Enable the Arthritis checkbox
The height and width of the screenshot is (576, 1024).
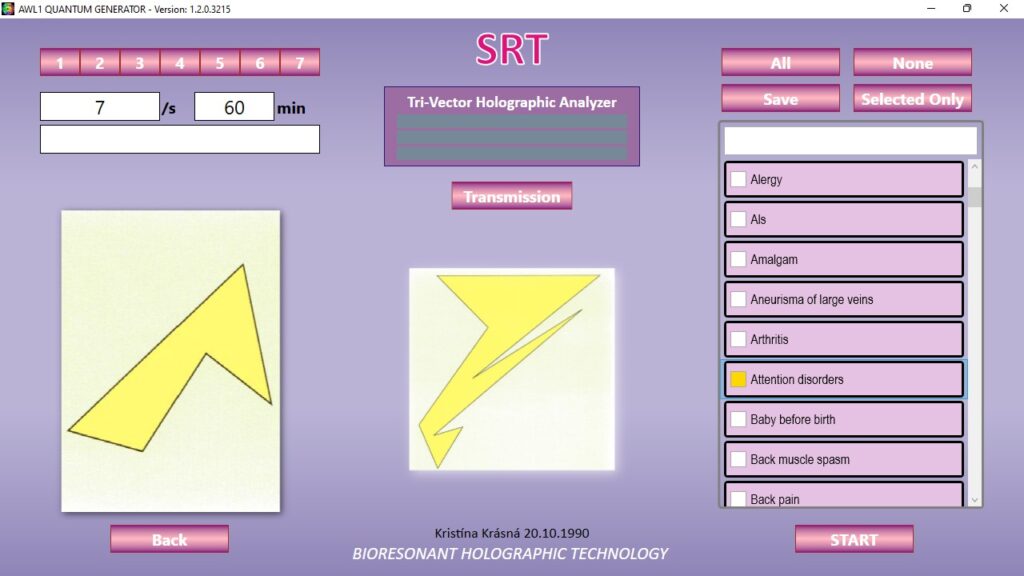tap(738, 340)
